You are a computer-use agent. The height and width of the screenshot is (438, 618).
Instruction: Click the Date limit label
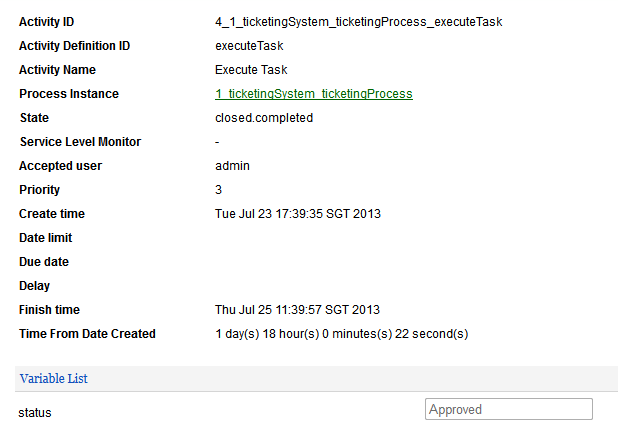click(46, 238)
